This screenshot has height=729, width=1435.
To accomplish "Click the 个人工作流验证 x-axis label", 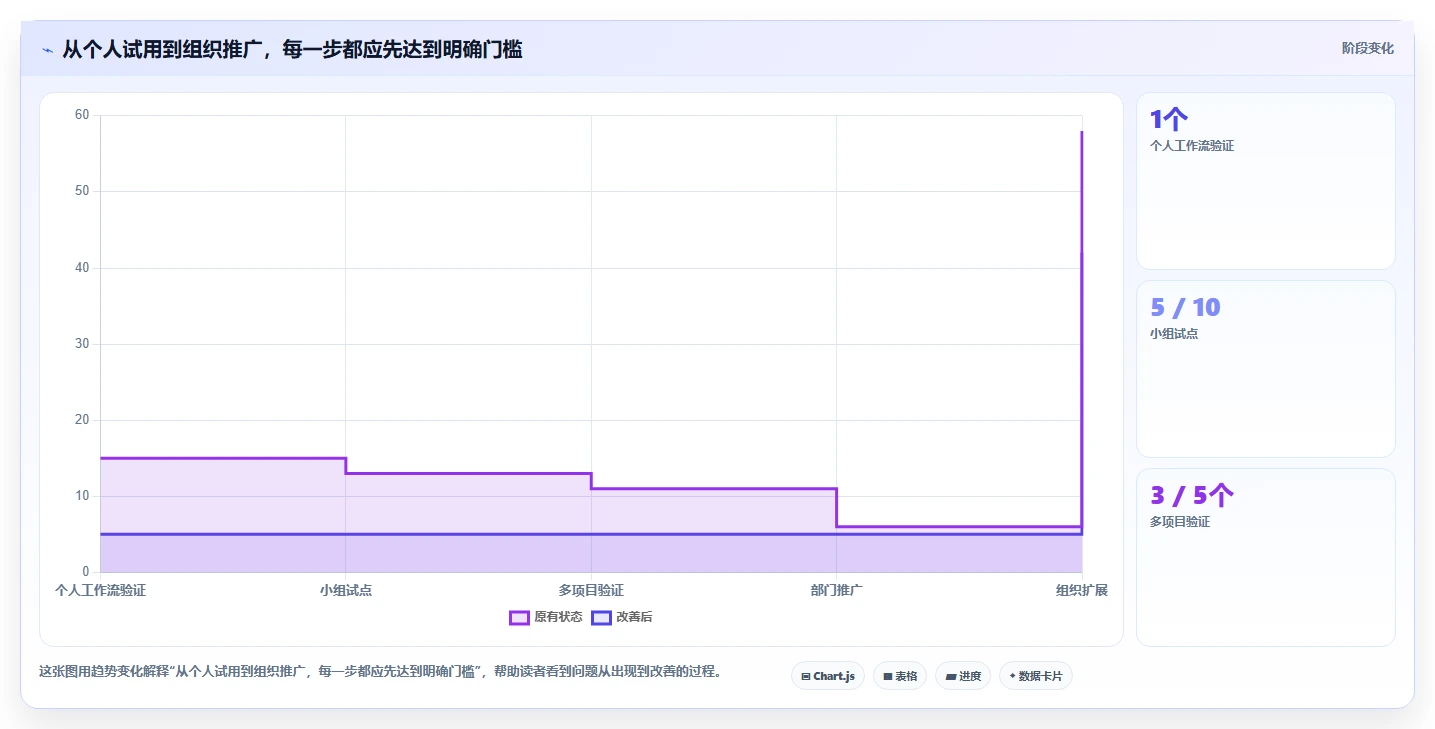I will coord(100,590).
